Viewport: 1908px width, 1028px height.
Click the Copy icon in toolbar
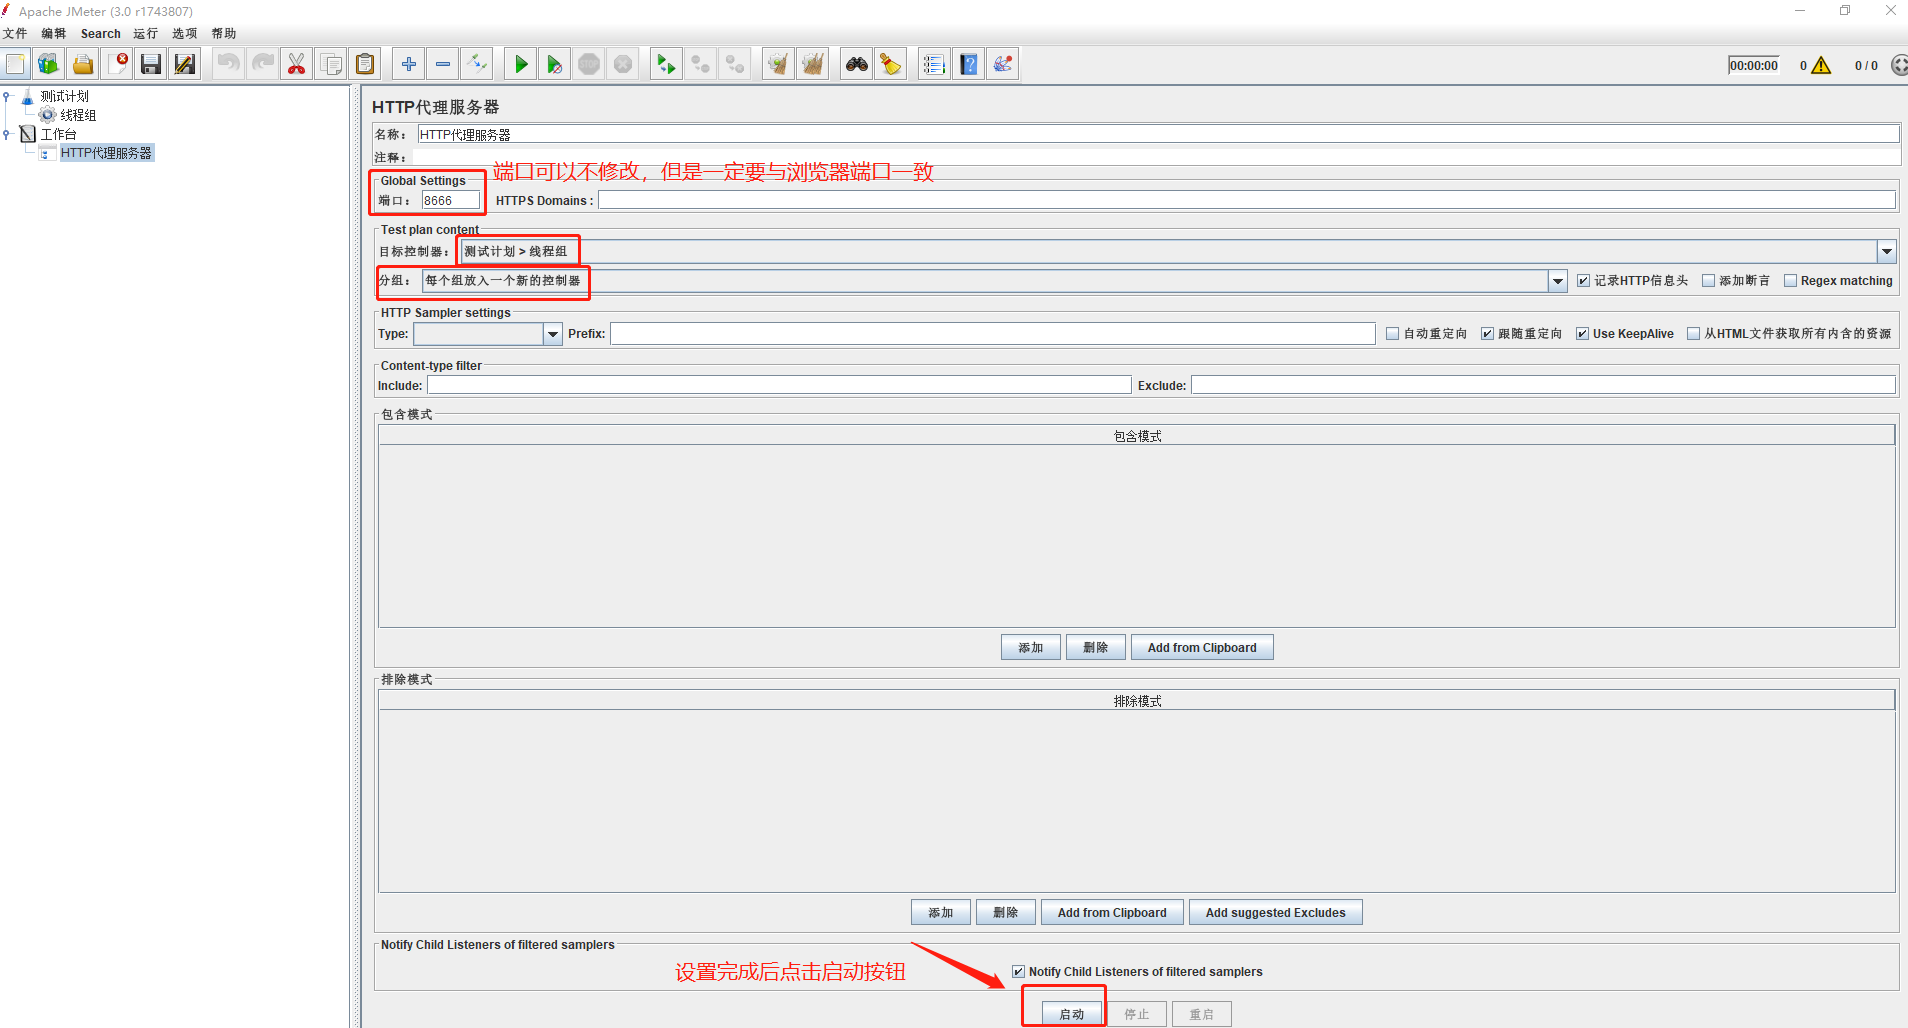[330, 65]
